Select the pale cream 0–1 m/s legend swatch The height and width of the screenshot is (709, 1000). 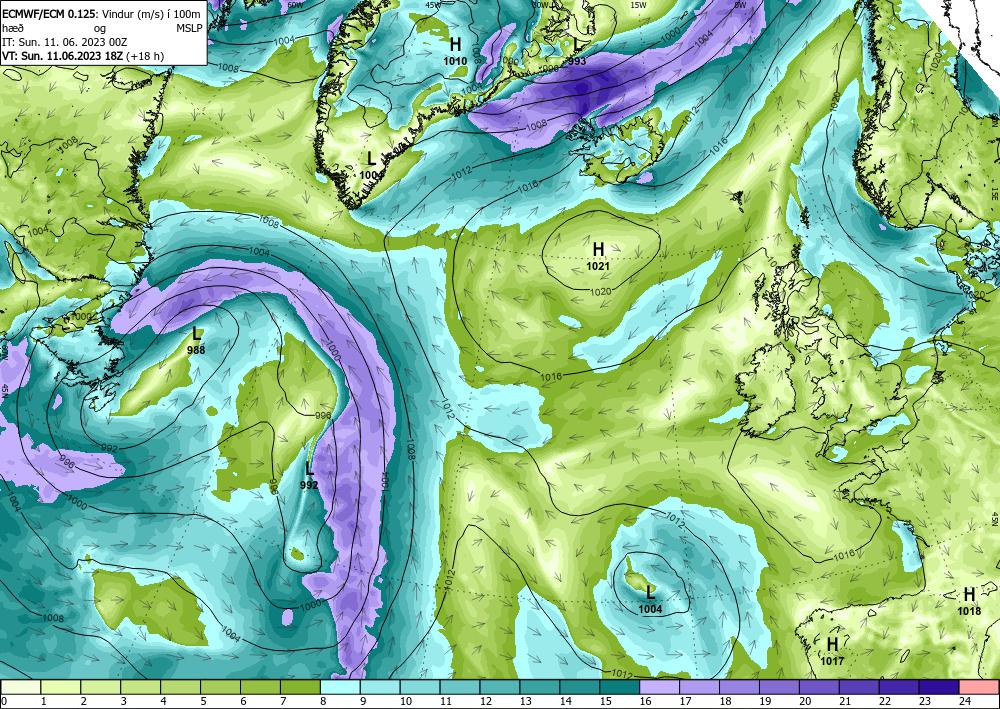pyautogui.click(x=21, y=687)
